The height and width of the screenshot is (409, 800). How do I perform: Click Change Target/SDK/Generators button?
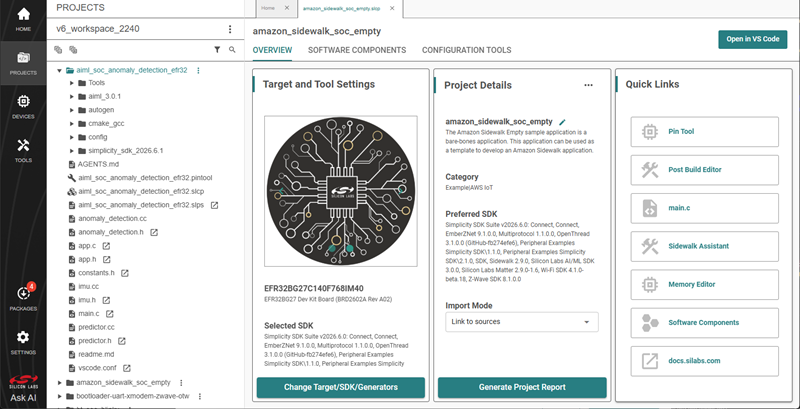[340, 387]
